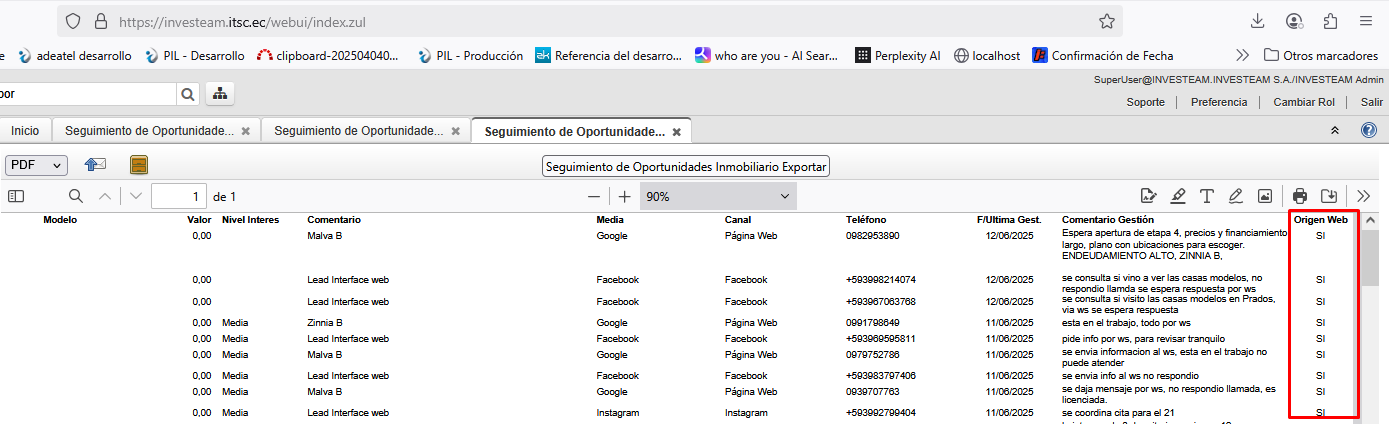Click the print icon in PDF toolbar
Screen dimensions: 1389x424
tap(1300, 196)
